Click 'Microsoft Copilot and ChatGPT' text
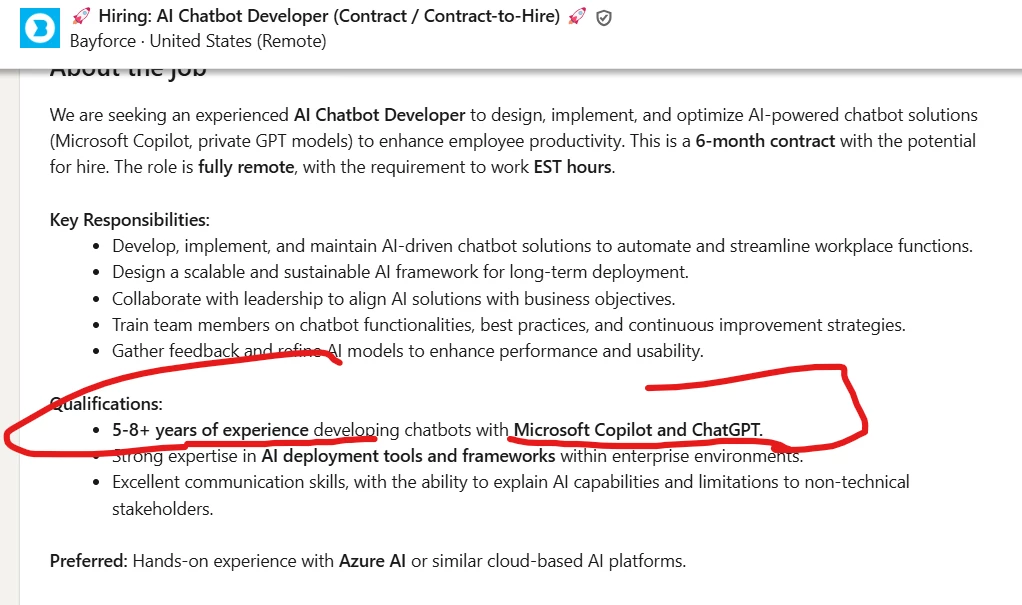This screenshot has width=1022, height=605. [x=637, y=430]
